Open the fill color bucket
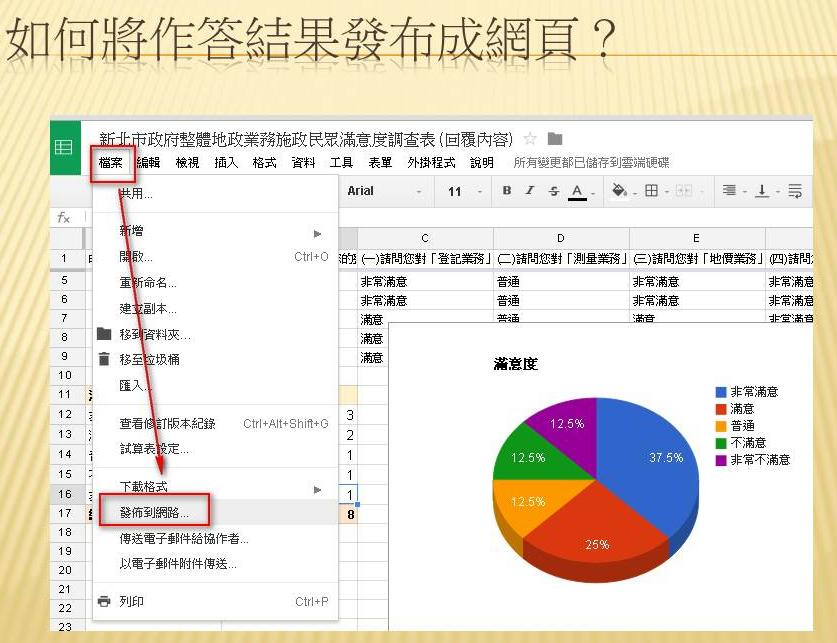 [619, 190]
